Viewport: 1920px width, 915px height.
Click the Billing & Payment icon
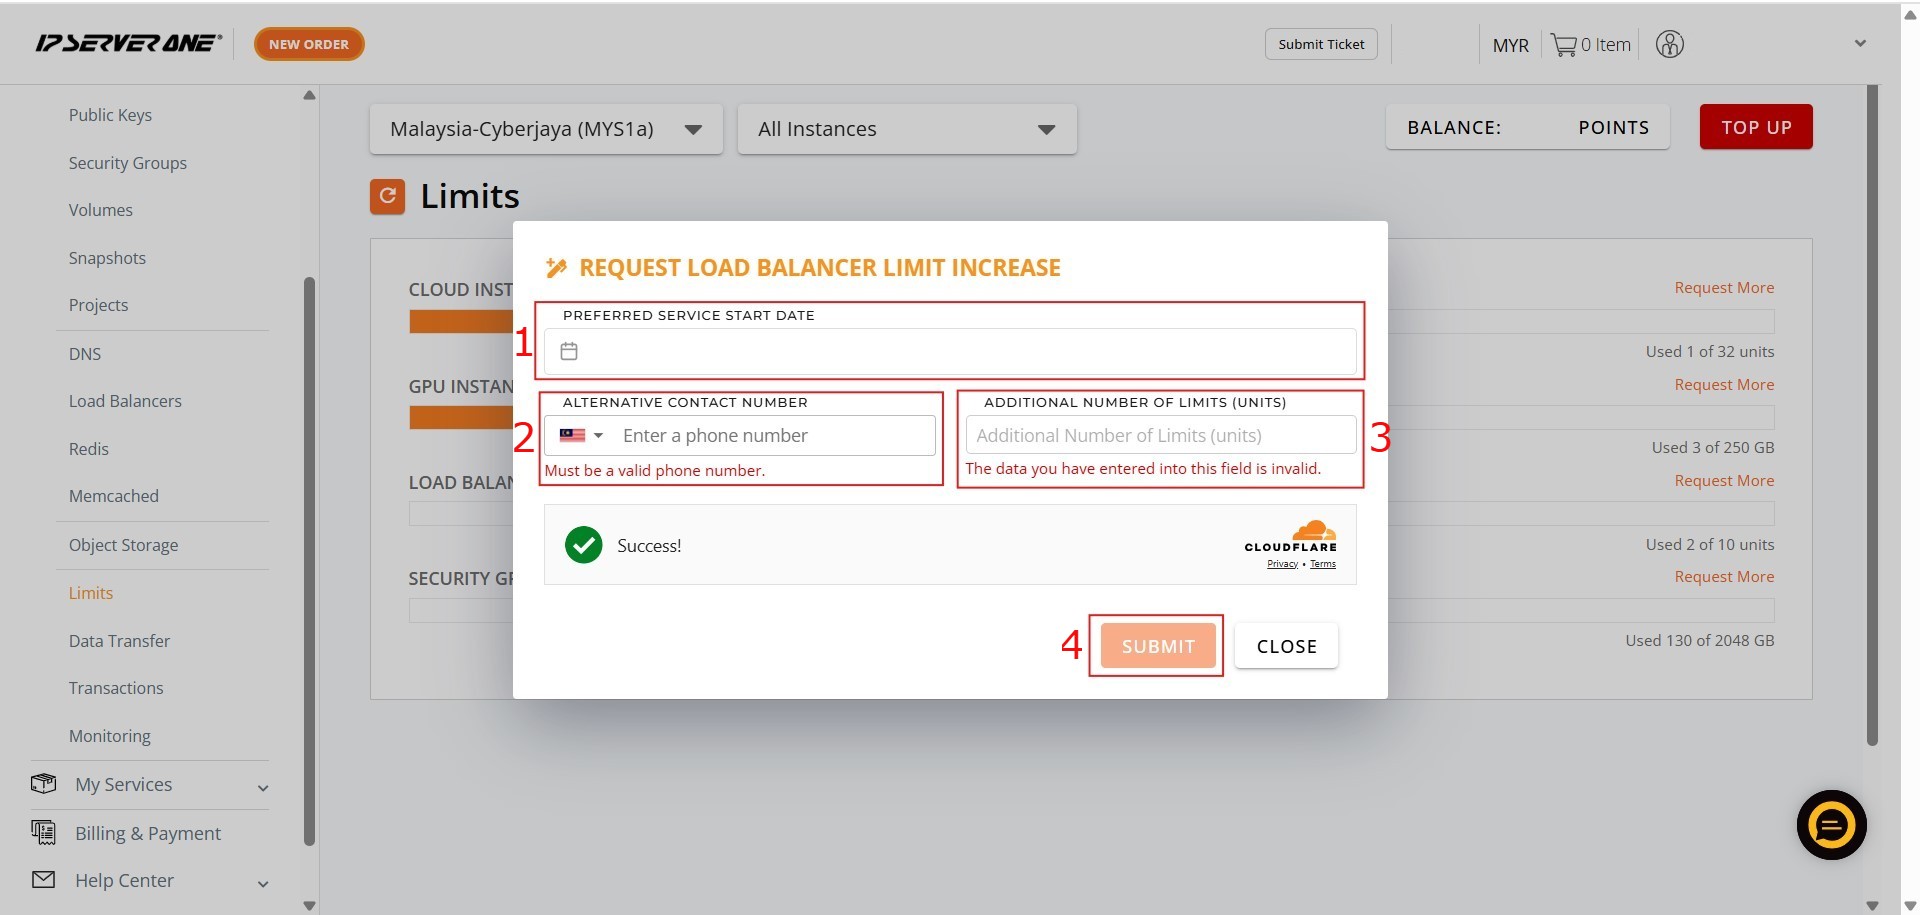click(x=43, y=832)
